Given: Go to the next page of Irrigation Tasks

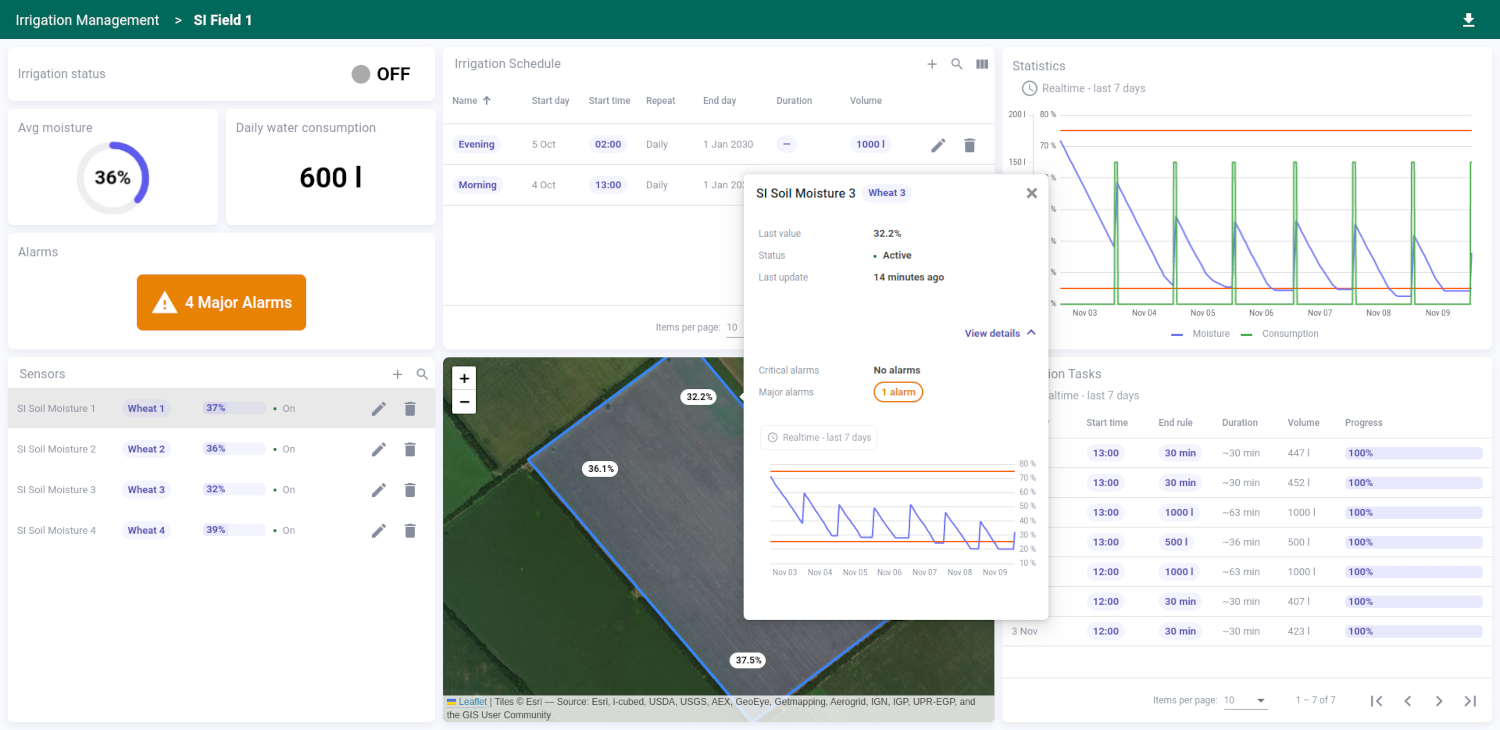Looking at the screenshot, I should point(1439,701).
